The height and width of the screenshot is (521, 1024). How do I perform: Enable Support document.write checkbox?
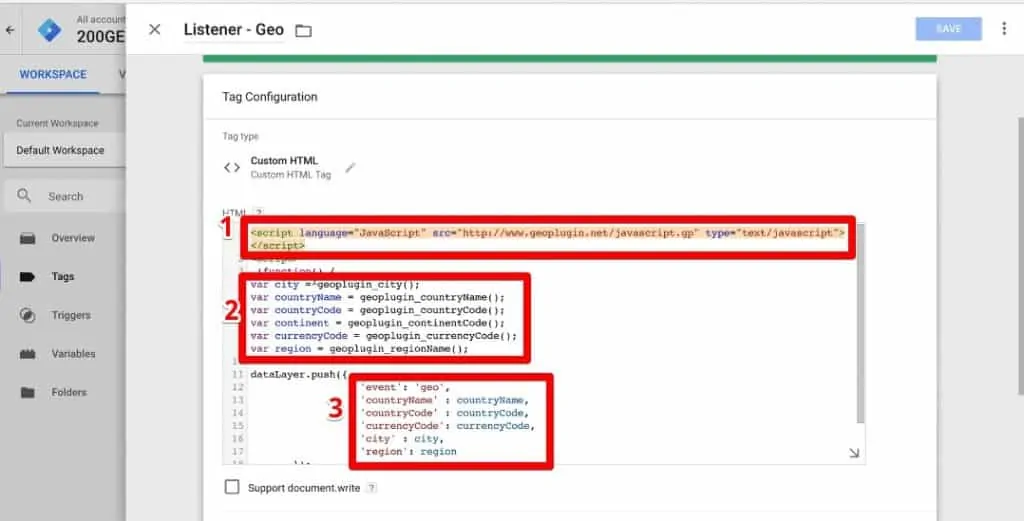(232, 487)
